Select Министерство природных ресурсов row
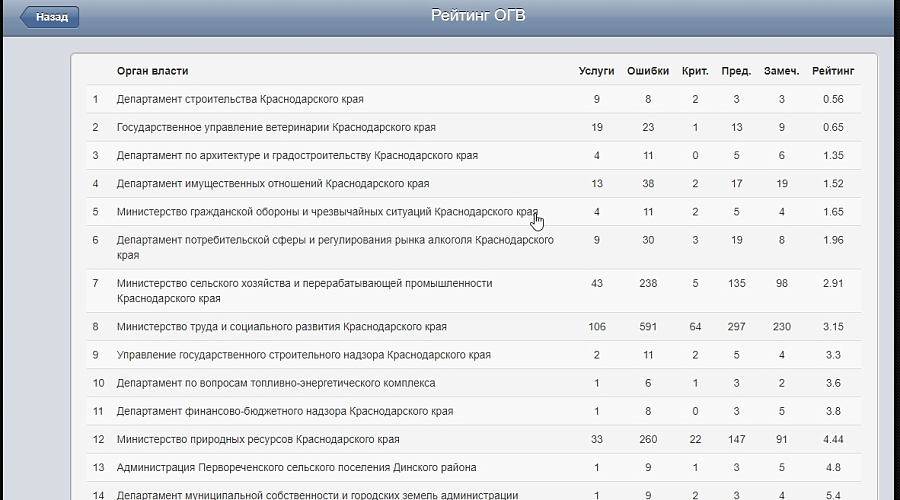Screen dimensions: 900x500 coord(474,439)
